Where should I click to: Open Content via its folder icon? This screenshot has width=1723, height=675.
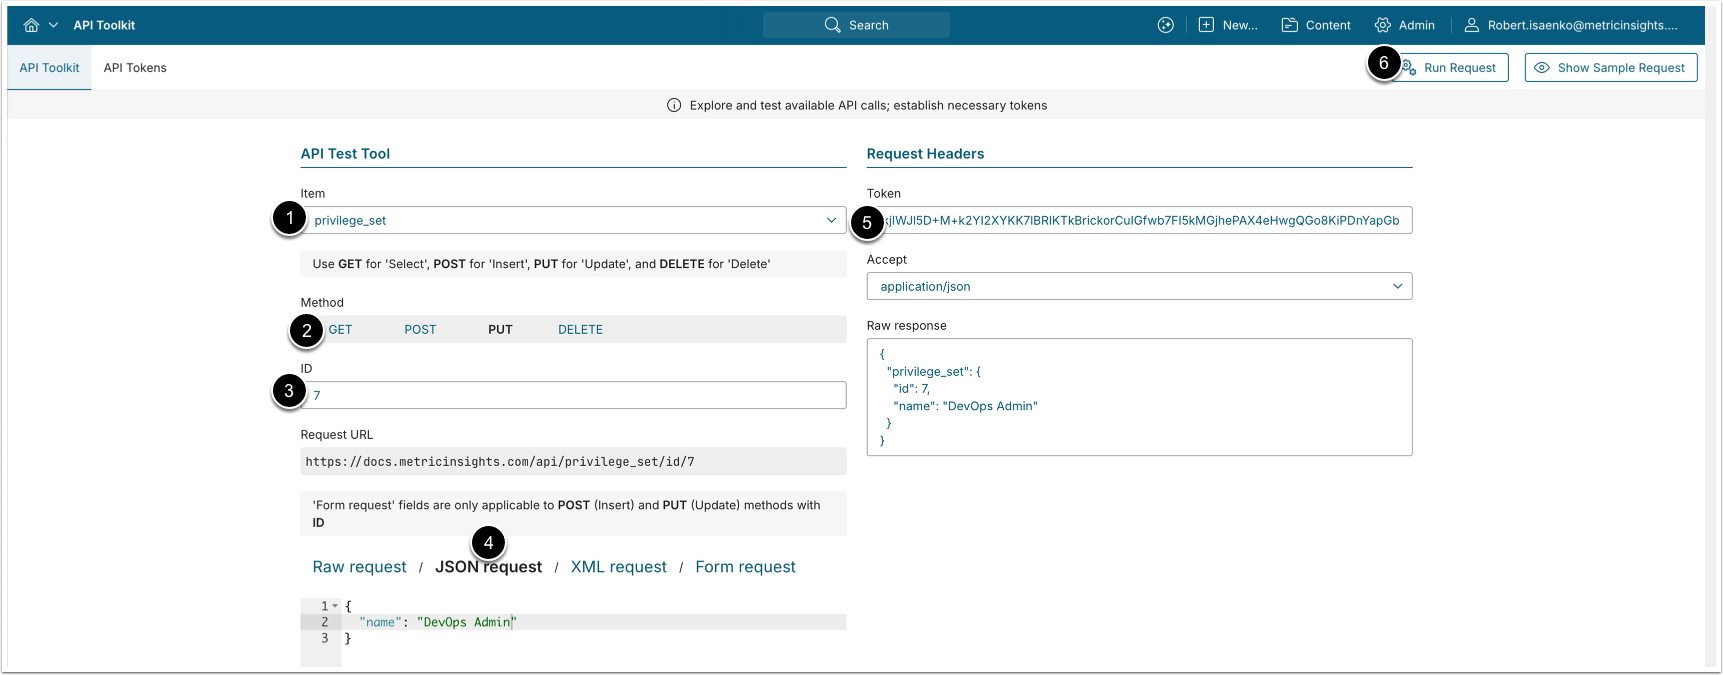click(x=1290, y=25)
